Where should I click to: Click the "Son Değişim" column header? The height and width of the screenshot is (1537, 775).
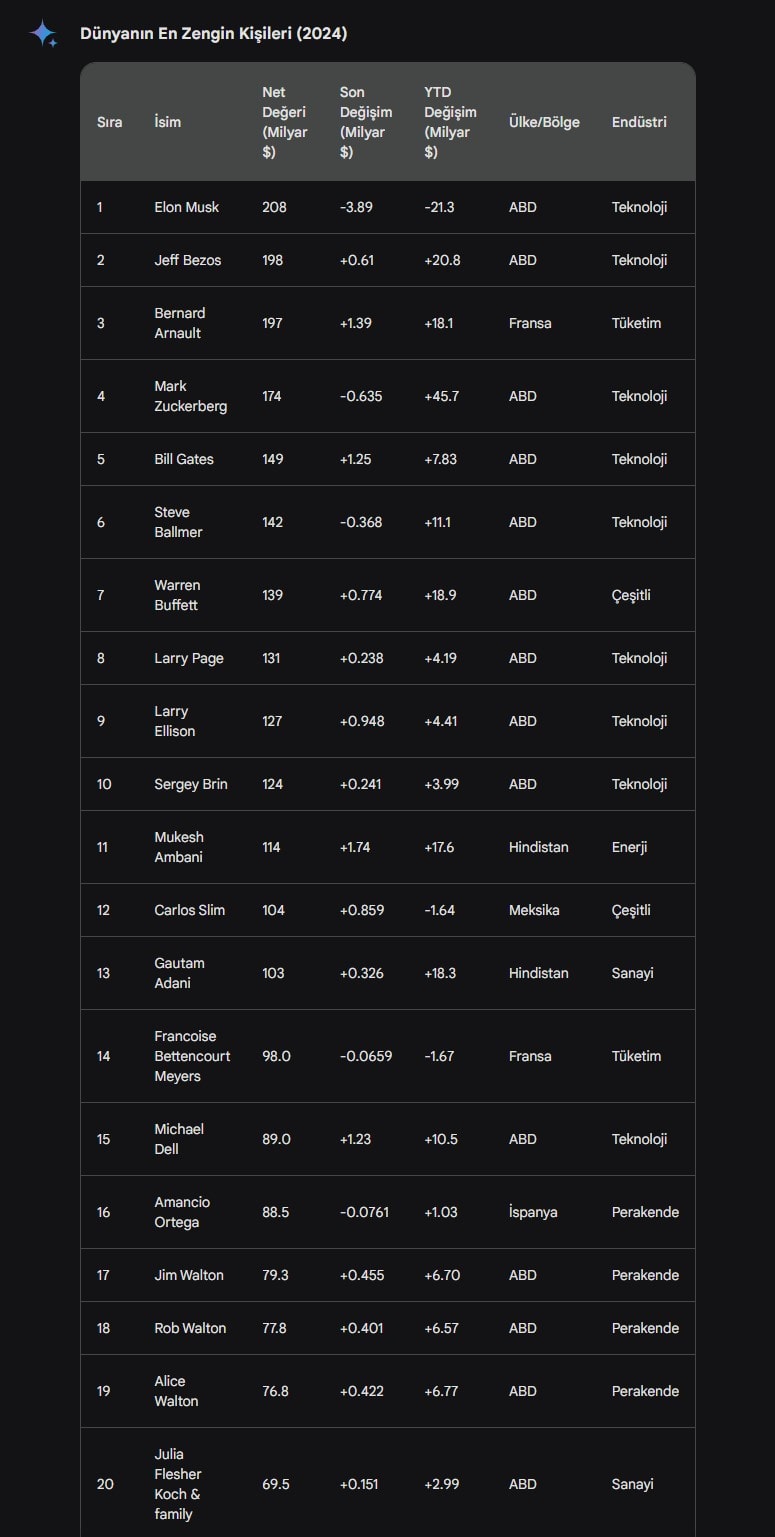[x=365, y=122]
